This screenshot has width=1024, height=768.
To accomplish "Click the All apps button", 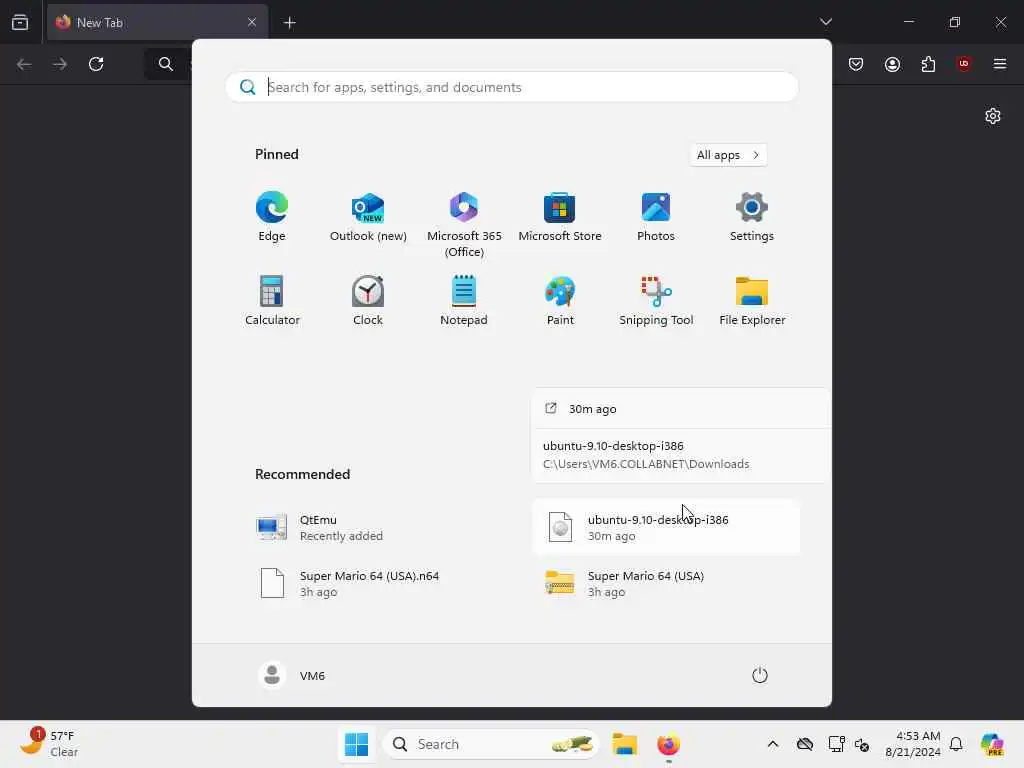I will point(728,155).
